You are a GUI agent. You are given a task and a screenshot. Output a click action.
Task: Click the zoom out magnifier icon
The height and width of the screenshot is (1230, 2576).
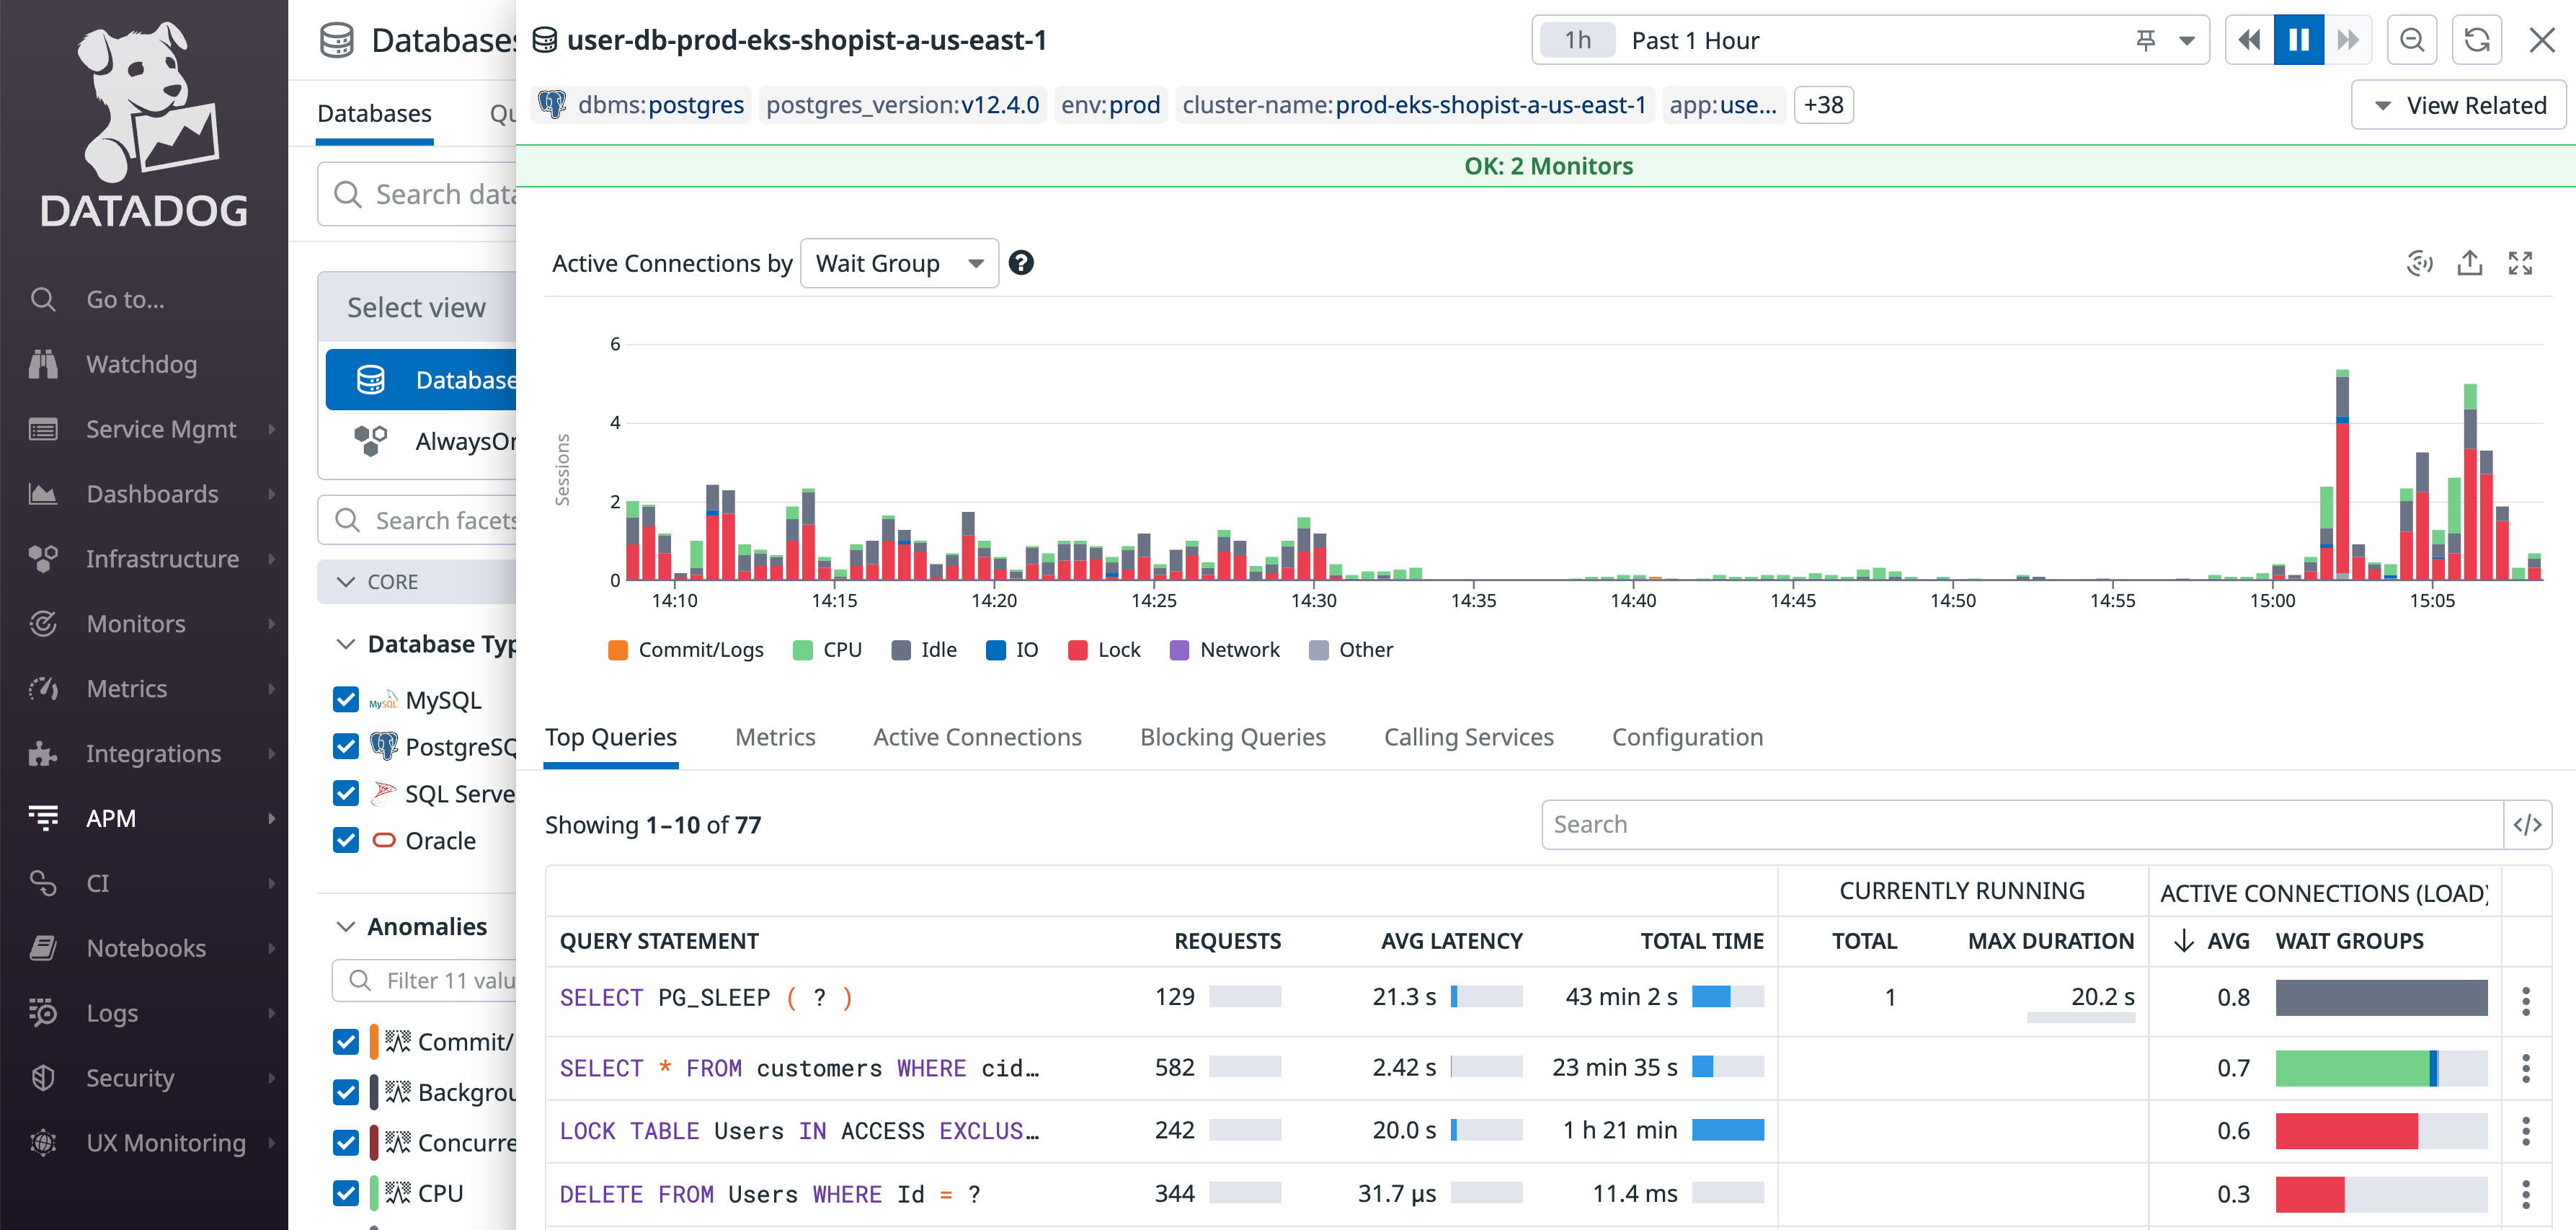click(2411, 40)
